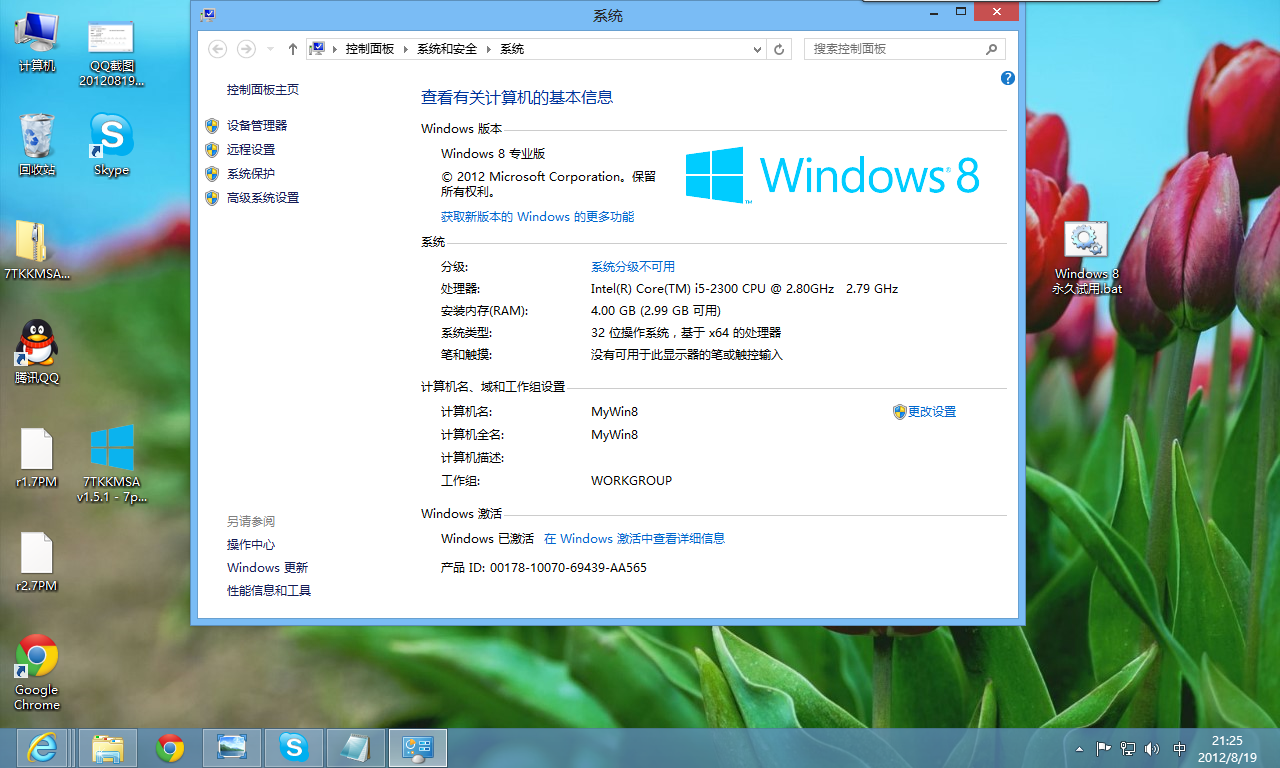
Task: Expand the arrow after 系统和安全 breadcrumb
Action: (x=488, y=49)
